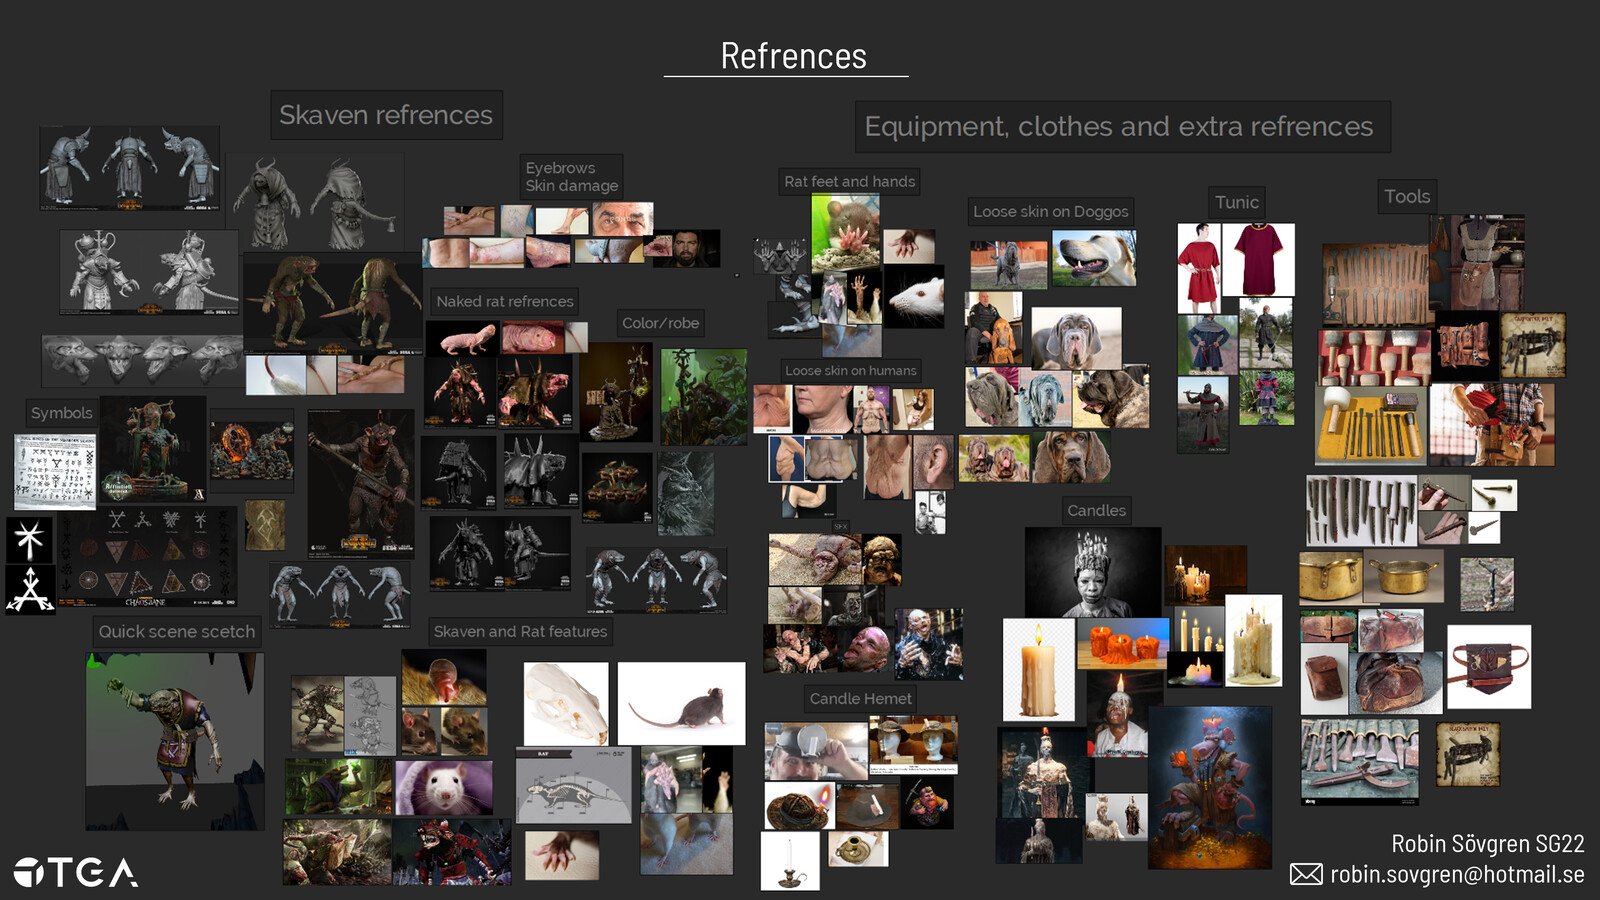
Task: Click the 'Naked rat refrences' label
Action: pyautogui.click(x=505, y=301)
